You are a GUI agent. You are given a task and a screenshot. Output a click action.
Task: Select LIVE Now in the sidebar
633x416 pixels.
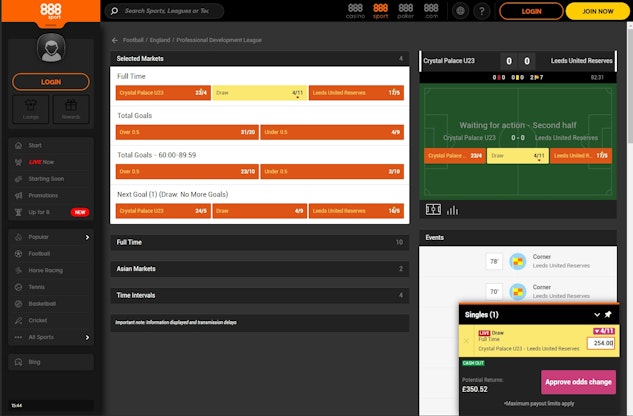(x=42, y=161)
